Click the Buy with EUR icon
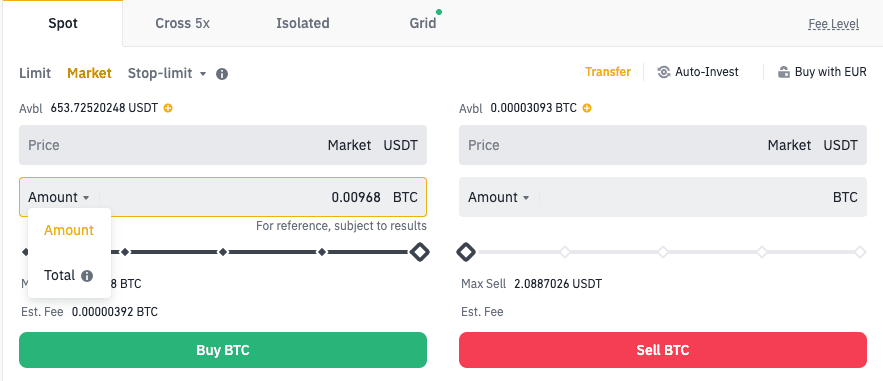This screenshot has height=381, width=883. (783, 72)
